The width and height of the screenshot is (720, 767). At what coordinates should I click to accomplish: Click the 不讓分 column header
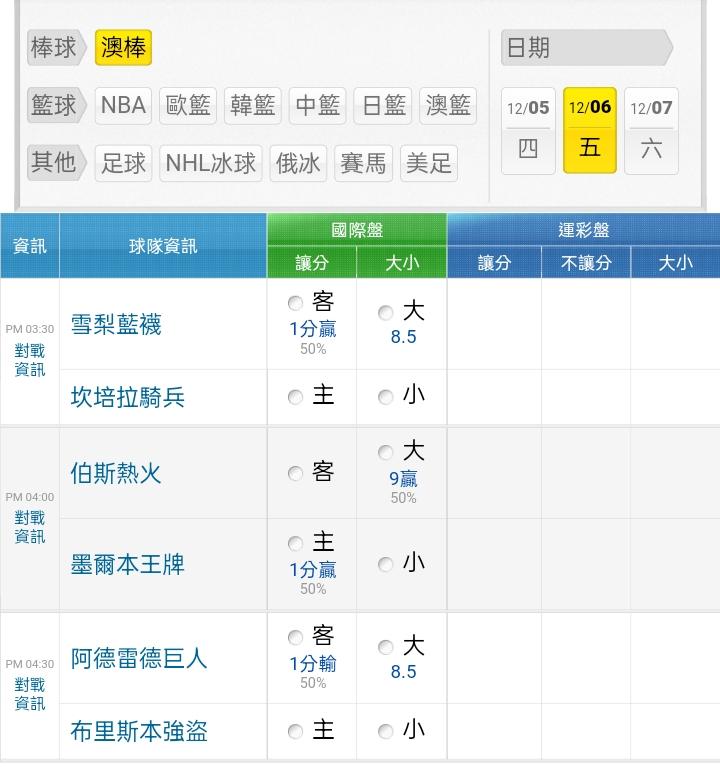pyautogui.click(x=586, y=263)
